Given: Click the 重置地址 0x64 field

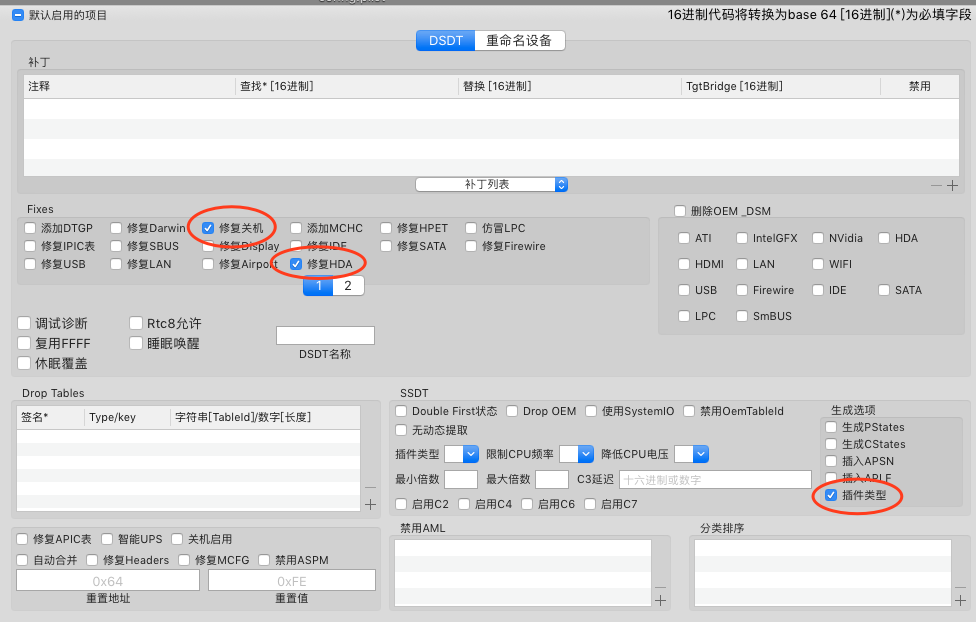Looking at the screenshot, I should tap(108, 580).
